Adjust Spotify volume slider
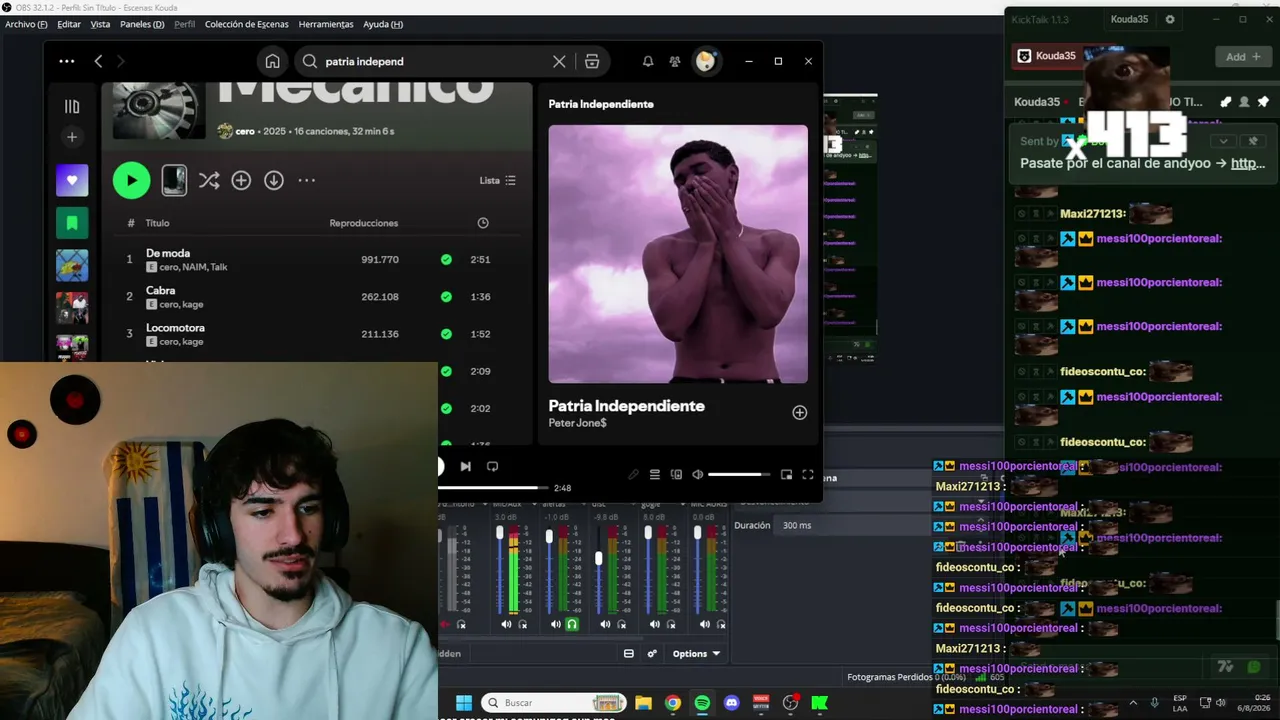The height and width of the screenshot is (720, 1280). click(739, 475)
